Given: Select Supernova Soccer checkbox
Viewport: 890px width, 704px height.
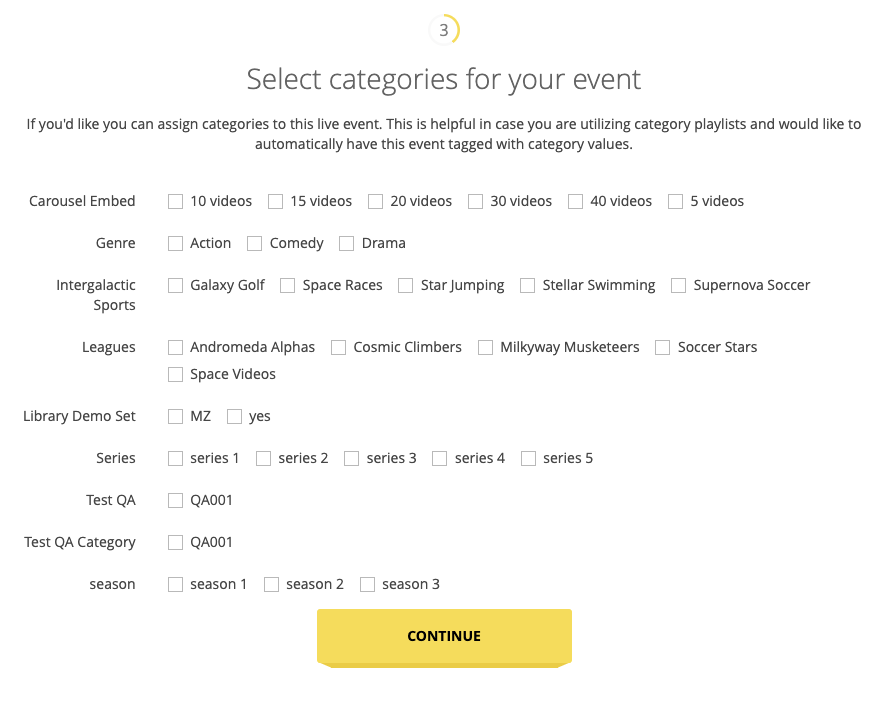Looking at the screenshot, I should click(x=679, y=285).
